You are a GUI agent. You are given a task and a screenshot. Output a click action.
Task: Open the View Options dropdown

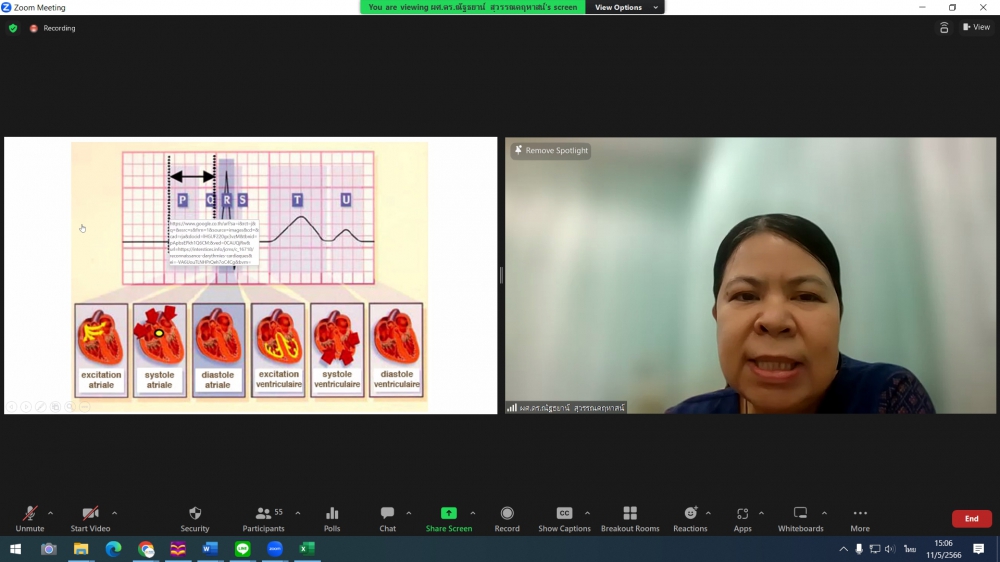coord(626,7)
